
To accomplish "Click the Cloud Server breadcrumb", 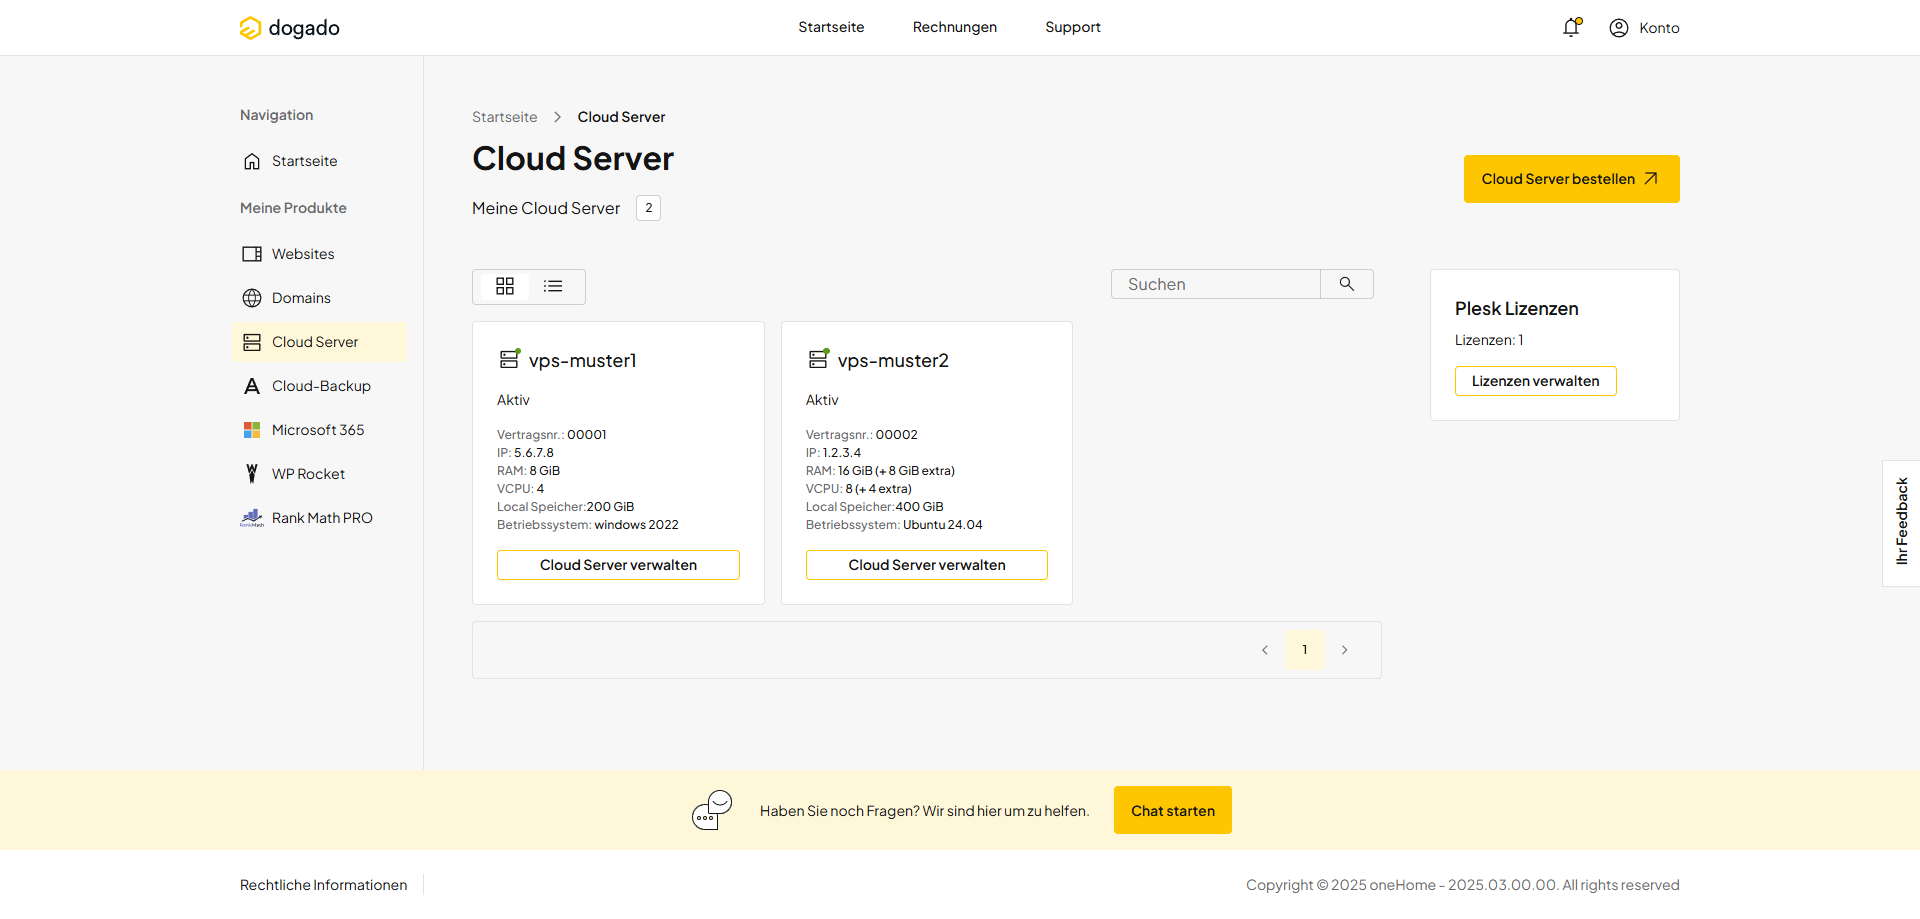I will pos(621,117).
